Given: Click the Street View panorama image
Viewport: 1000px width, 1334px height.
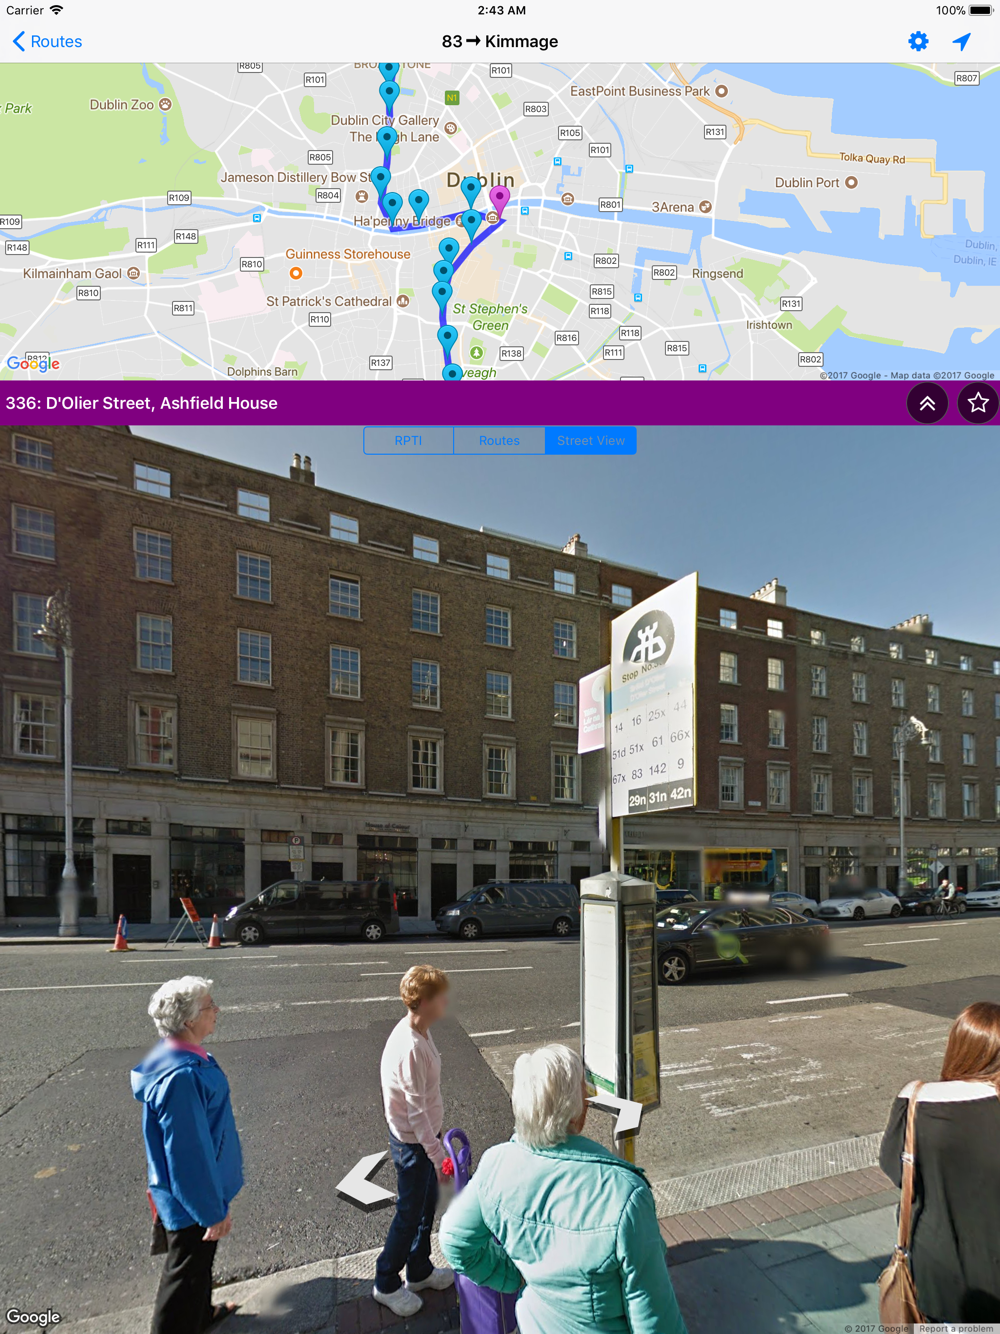Looking at the screenshot, I should (500, 880).
